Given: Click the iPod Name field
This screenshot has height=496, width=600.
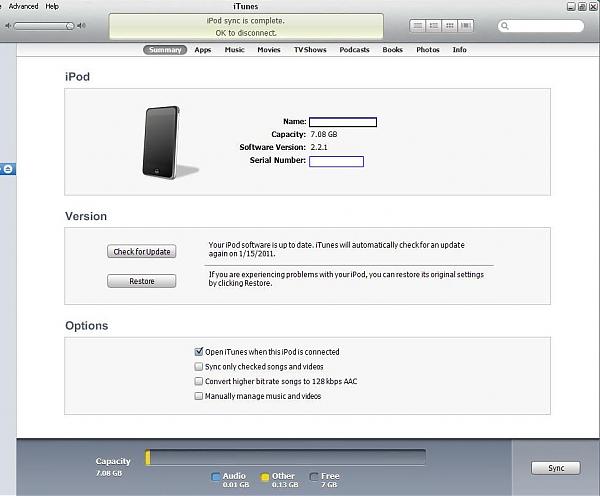Looking at the screenshot, I should point(343,122).
